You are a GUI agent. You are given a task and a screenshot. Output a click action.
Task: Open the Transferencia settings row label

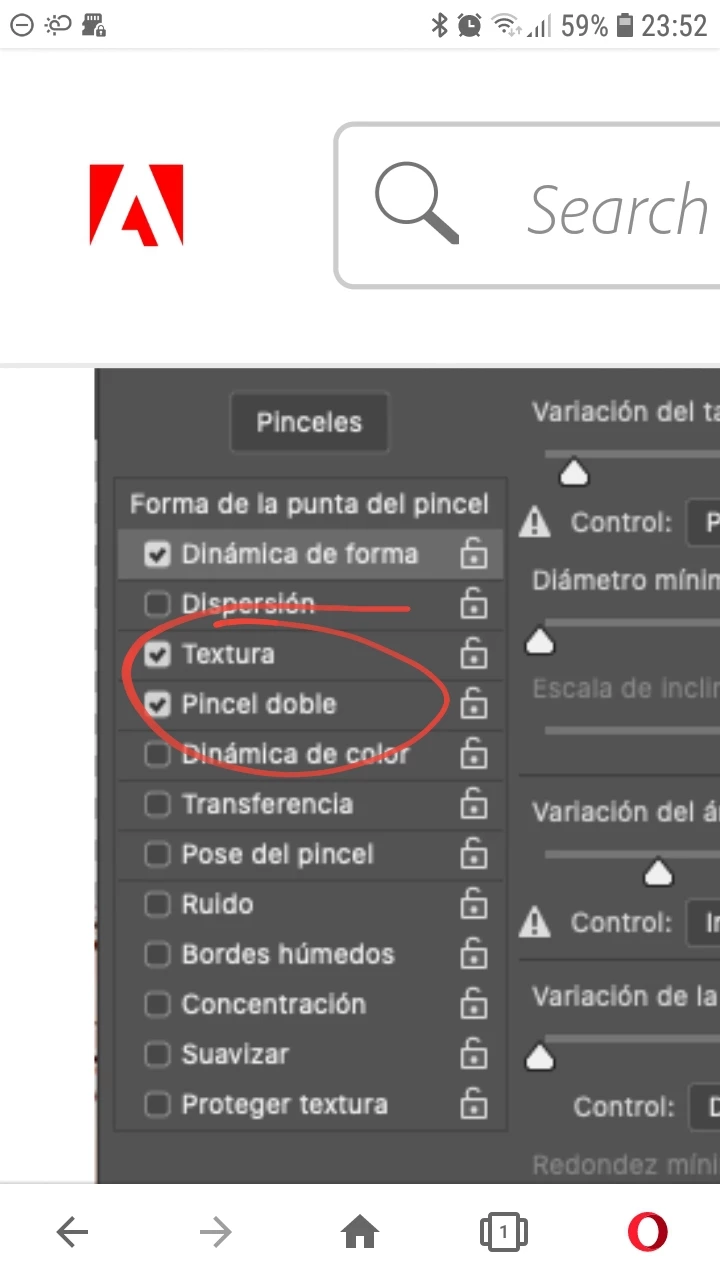point(267,804)
